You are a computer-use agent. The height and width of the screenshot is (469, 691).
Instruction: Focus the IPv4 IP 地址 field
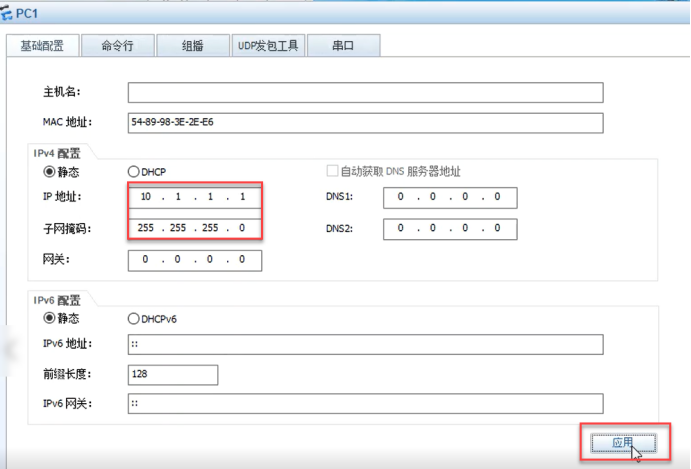[x=195, y=197]
